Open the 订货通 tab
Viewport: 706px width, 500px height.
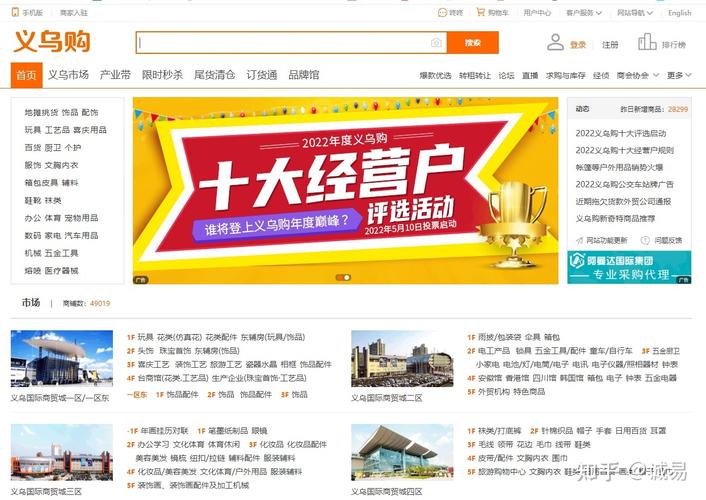262,75
